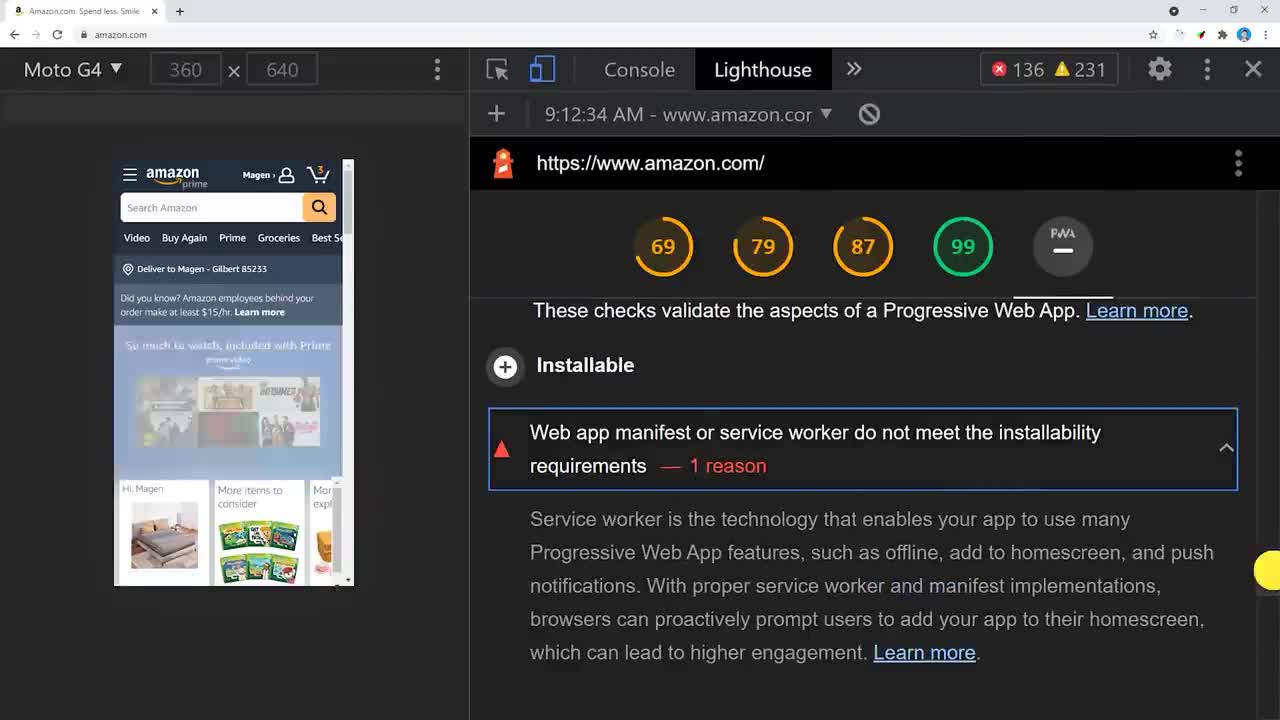
Task: Select the PWA category gauge
Action: click(x=1063, y=246)
